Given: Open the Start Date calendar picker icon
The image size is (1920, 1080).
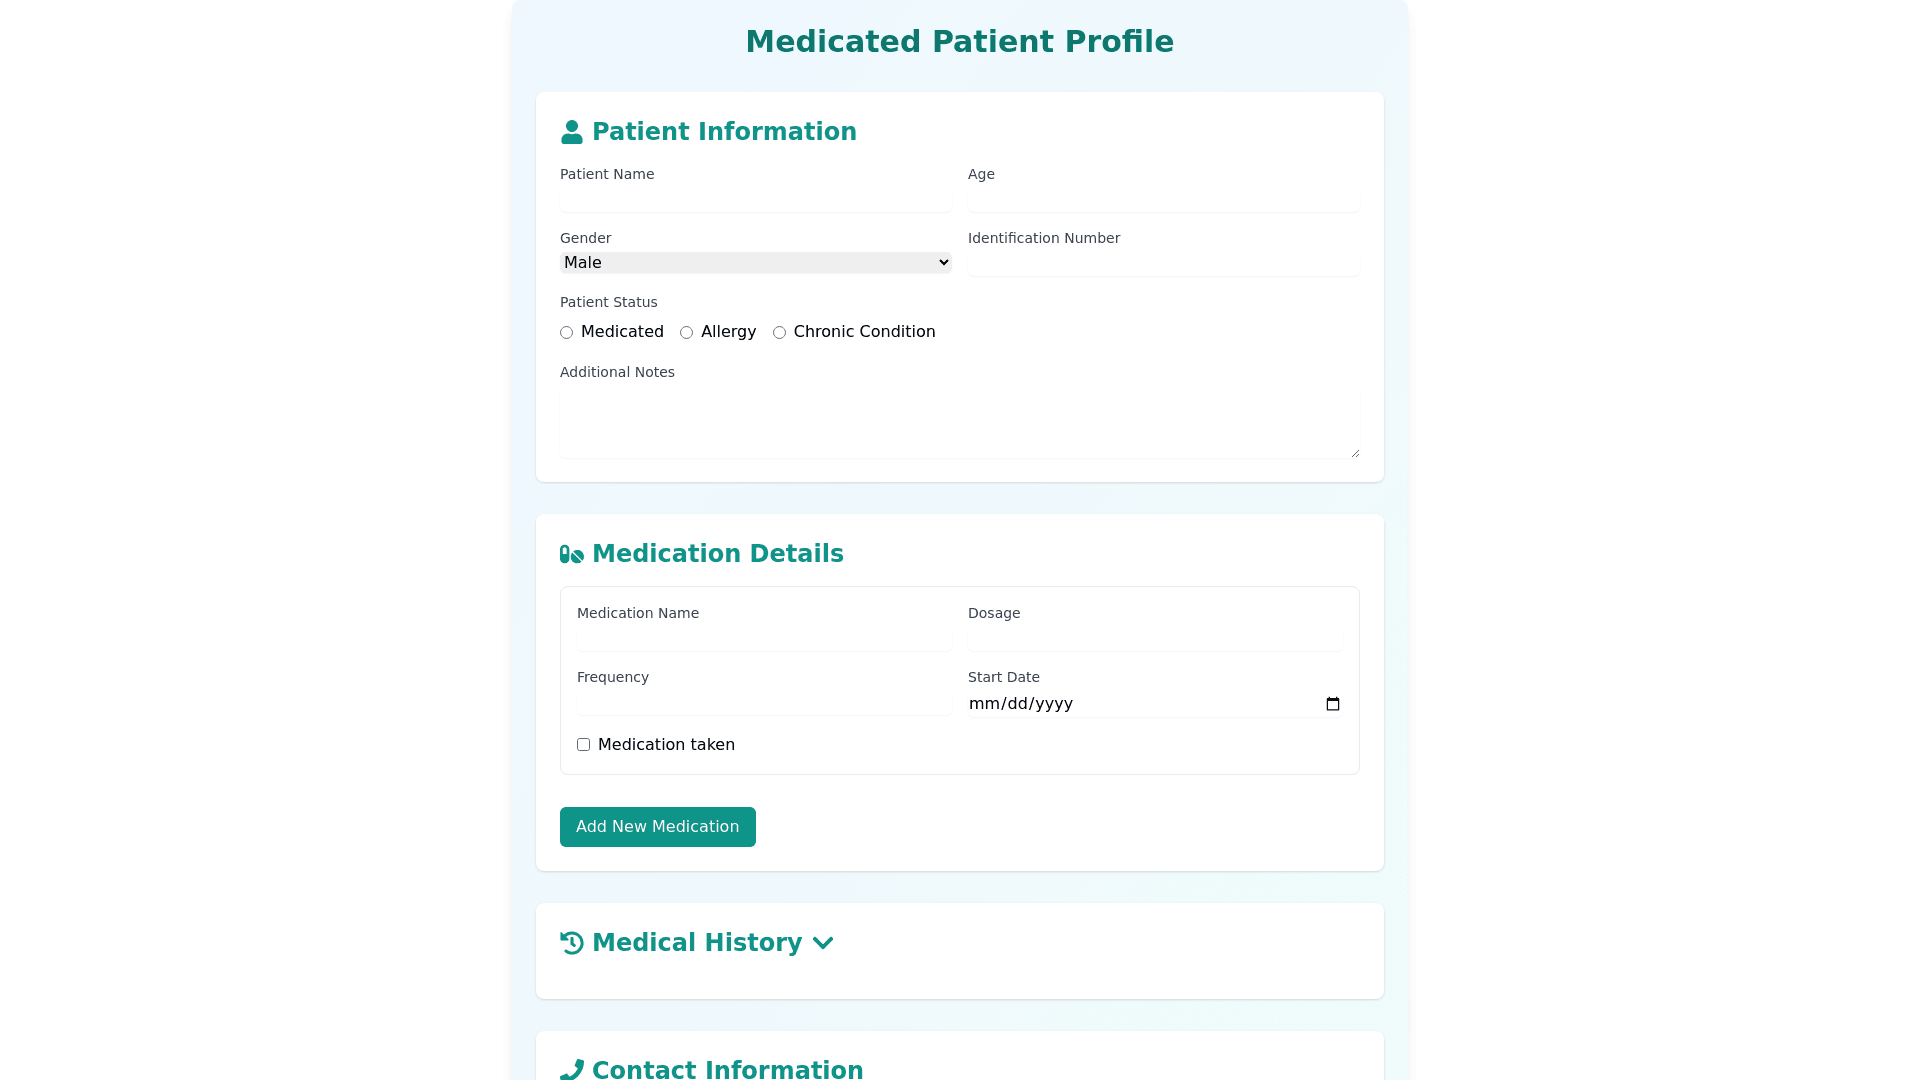Looking at the screenshot, I should 1332,704.
